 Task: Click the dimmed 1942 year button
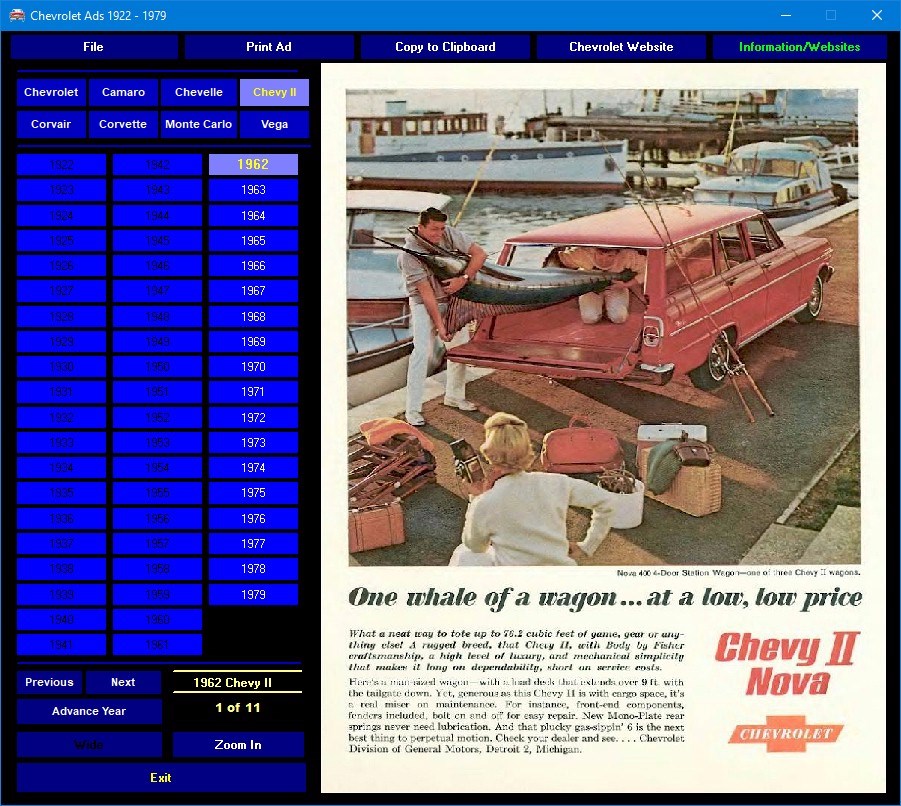click(157, 165)
